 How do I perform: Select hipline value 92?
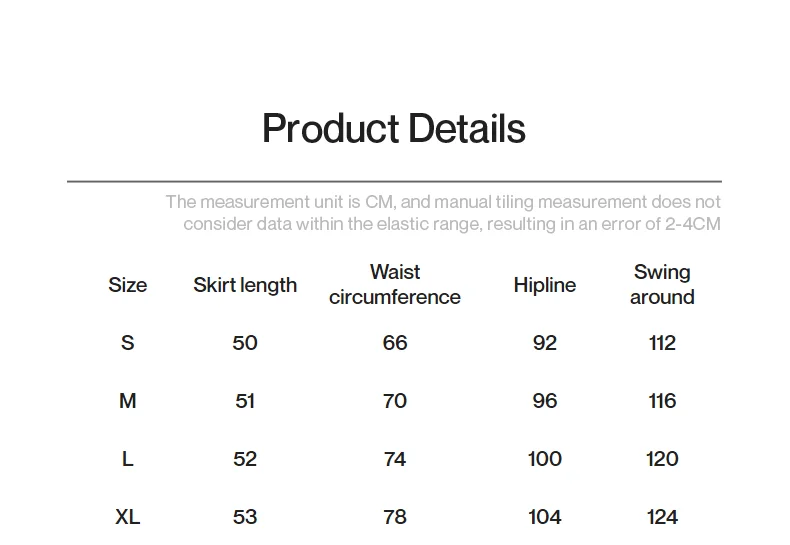[x=545, y=343]
